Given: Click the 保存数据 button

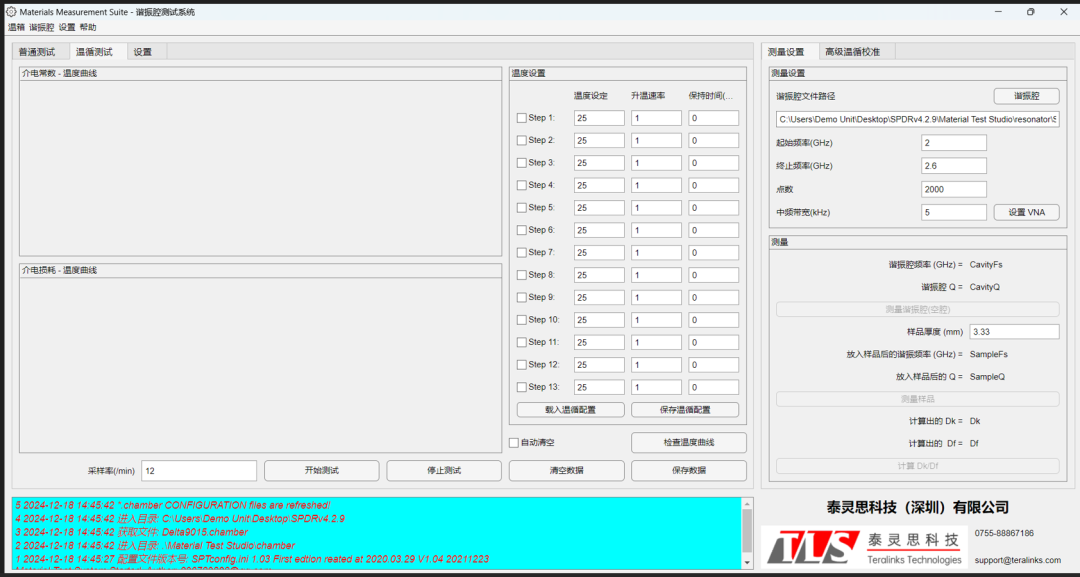Looking at the screenshot, I should 689,470.
